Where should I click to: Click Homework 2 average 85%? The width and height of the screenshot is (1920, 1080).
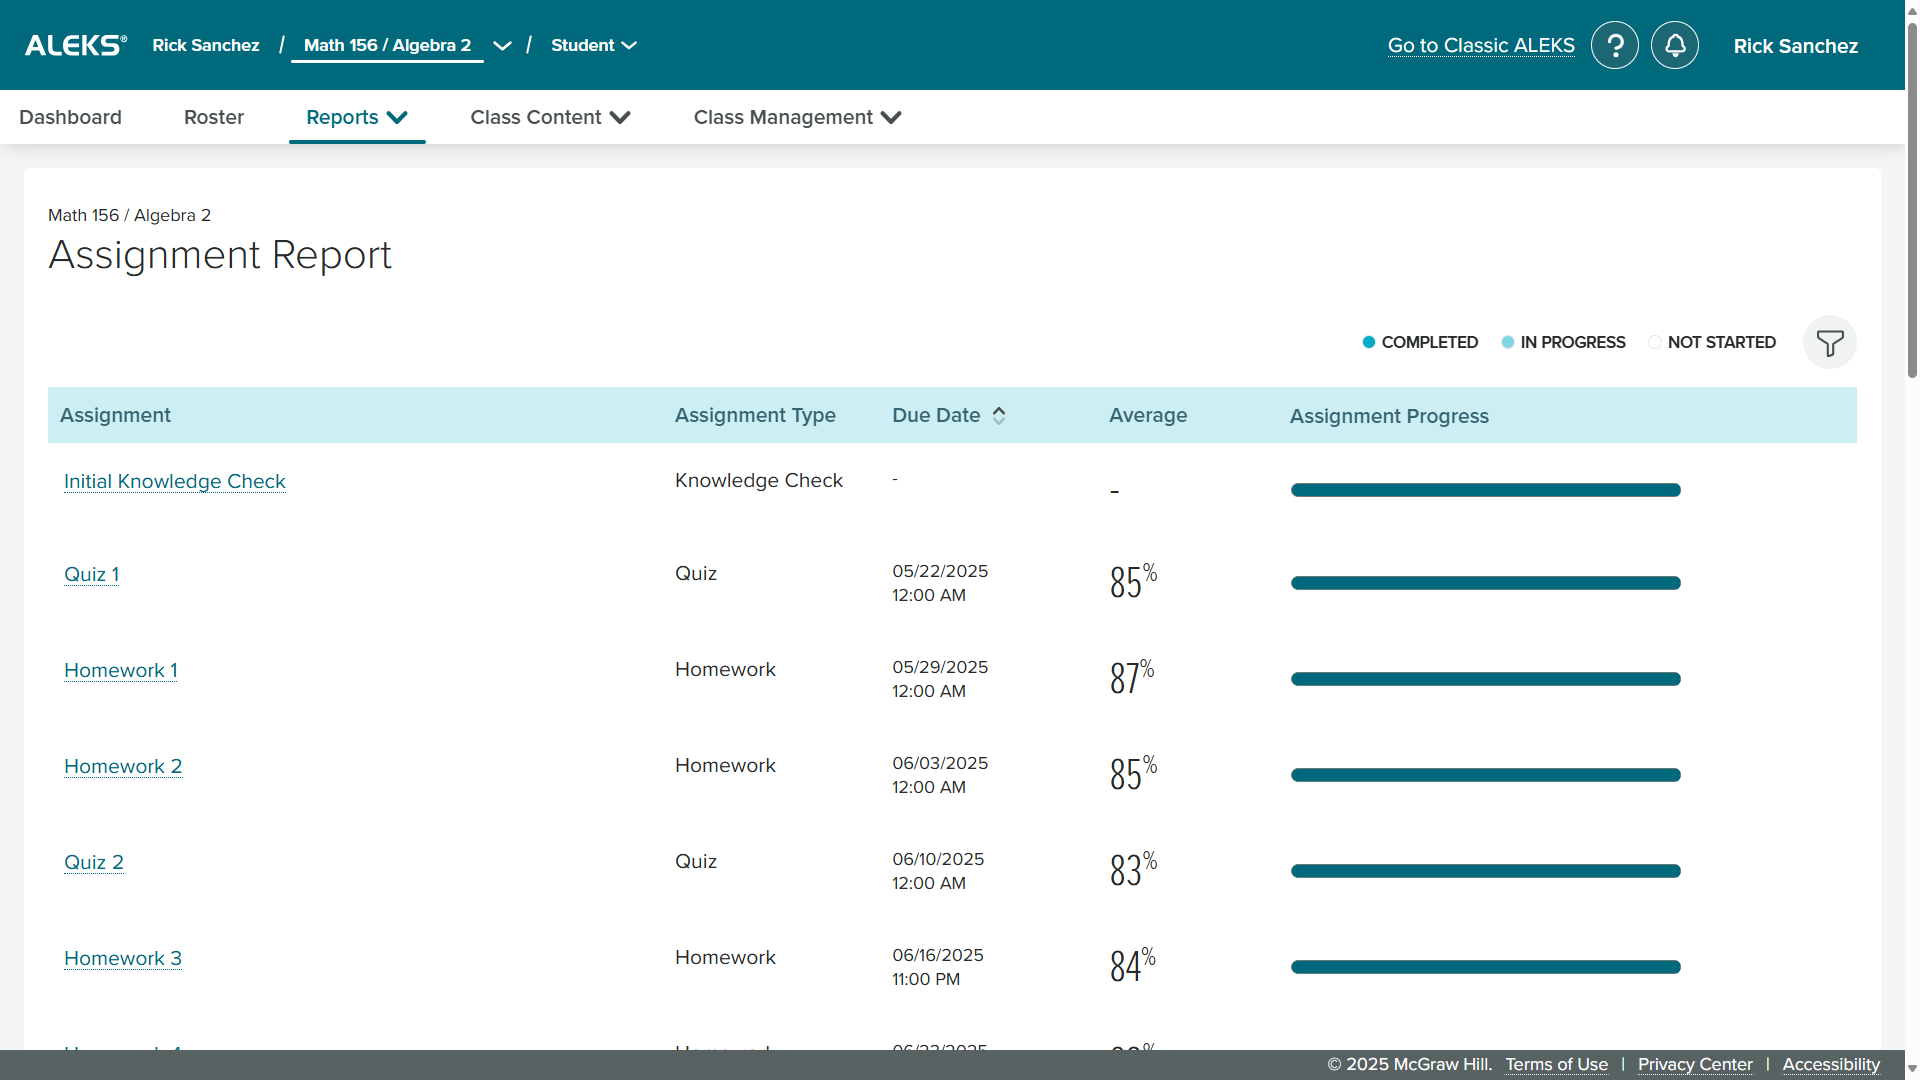point(1134,773)
